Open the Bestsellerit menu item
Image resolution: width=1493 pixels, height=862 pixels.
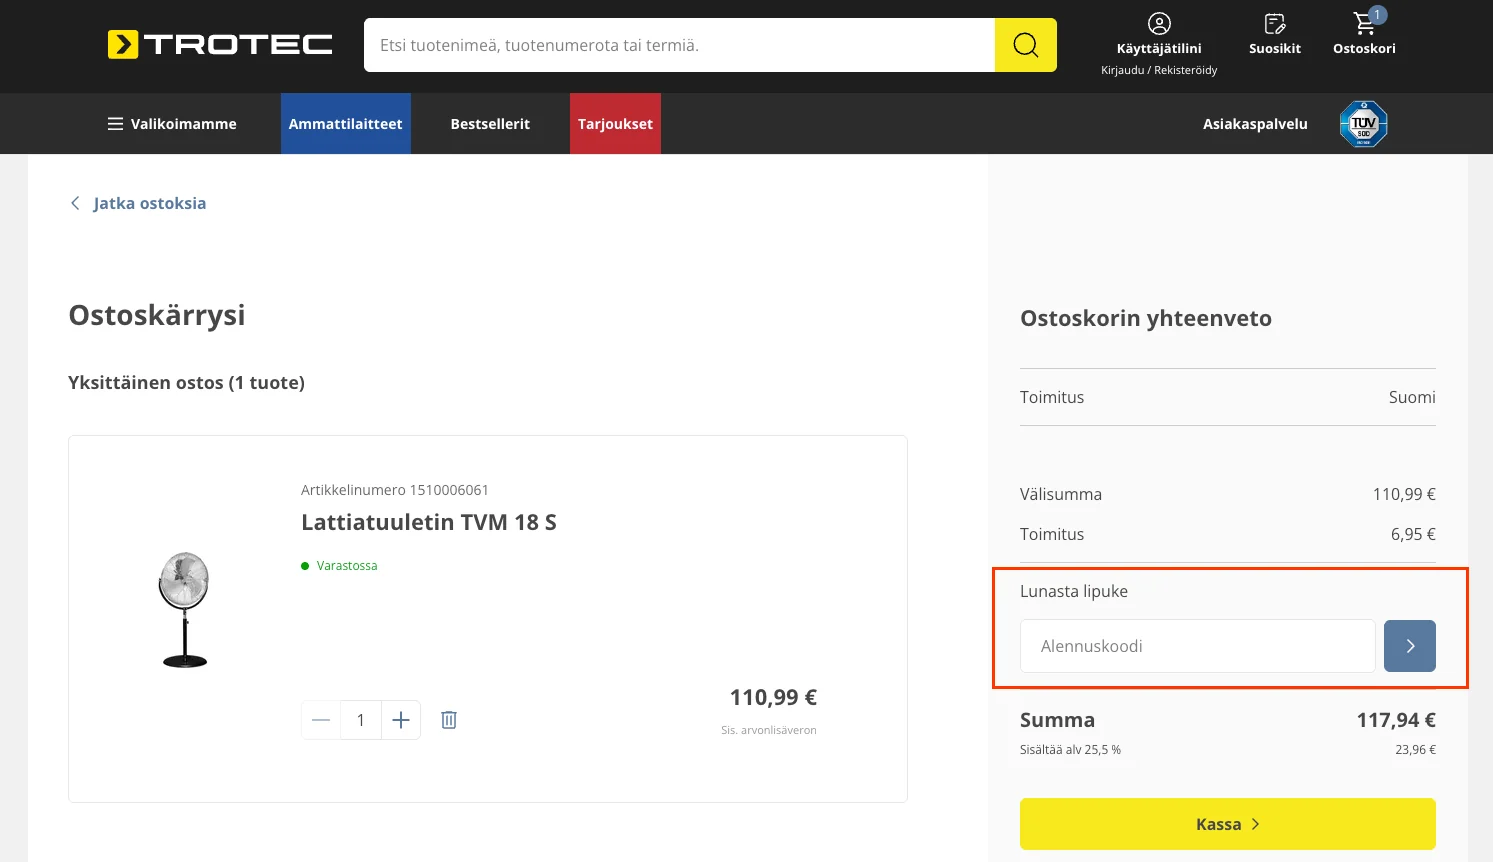click(x=490, y=124)
